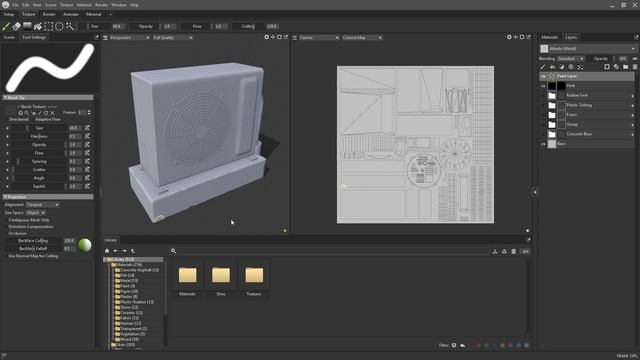The height and width of the screenshot is (360, 640).
Task: Add an adjustment layer icon
Action: (562, 67)
